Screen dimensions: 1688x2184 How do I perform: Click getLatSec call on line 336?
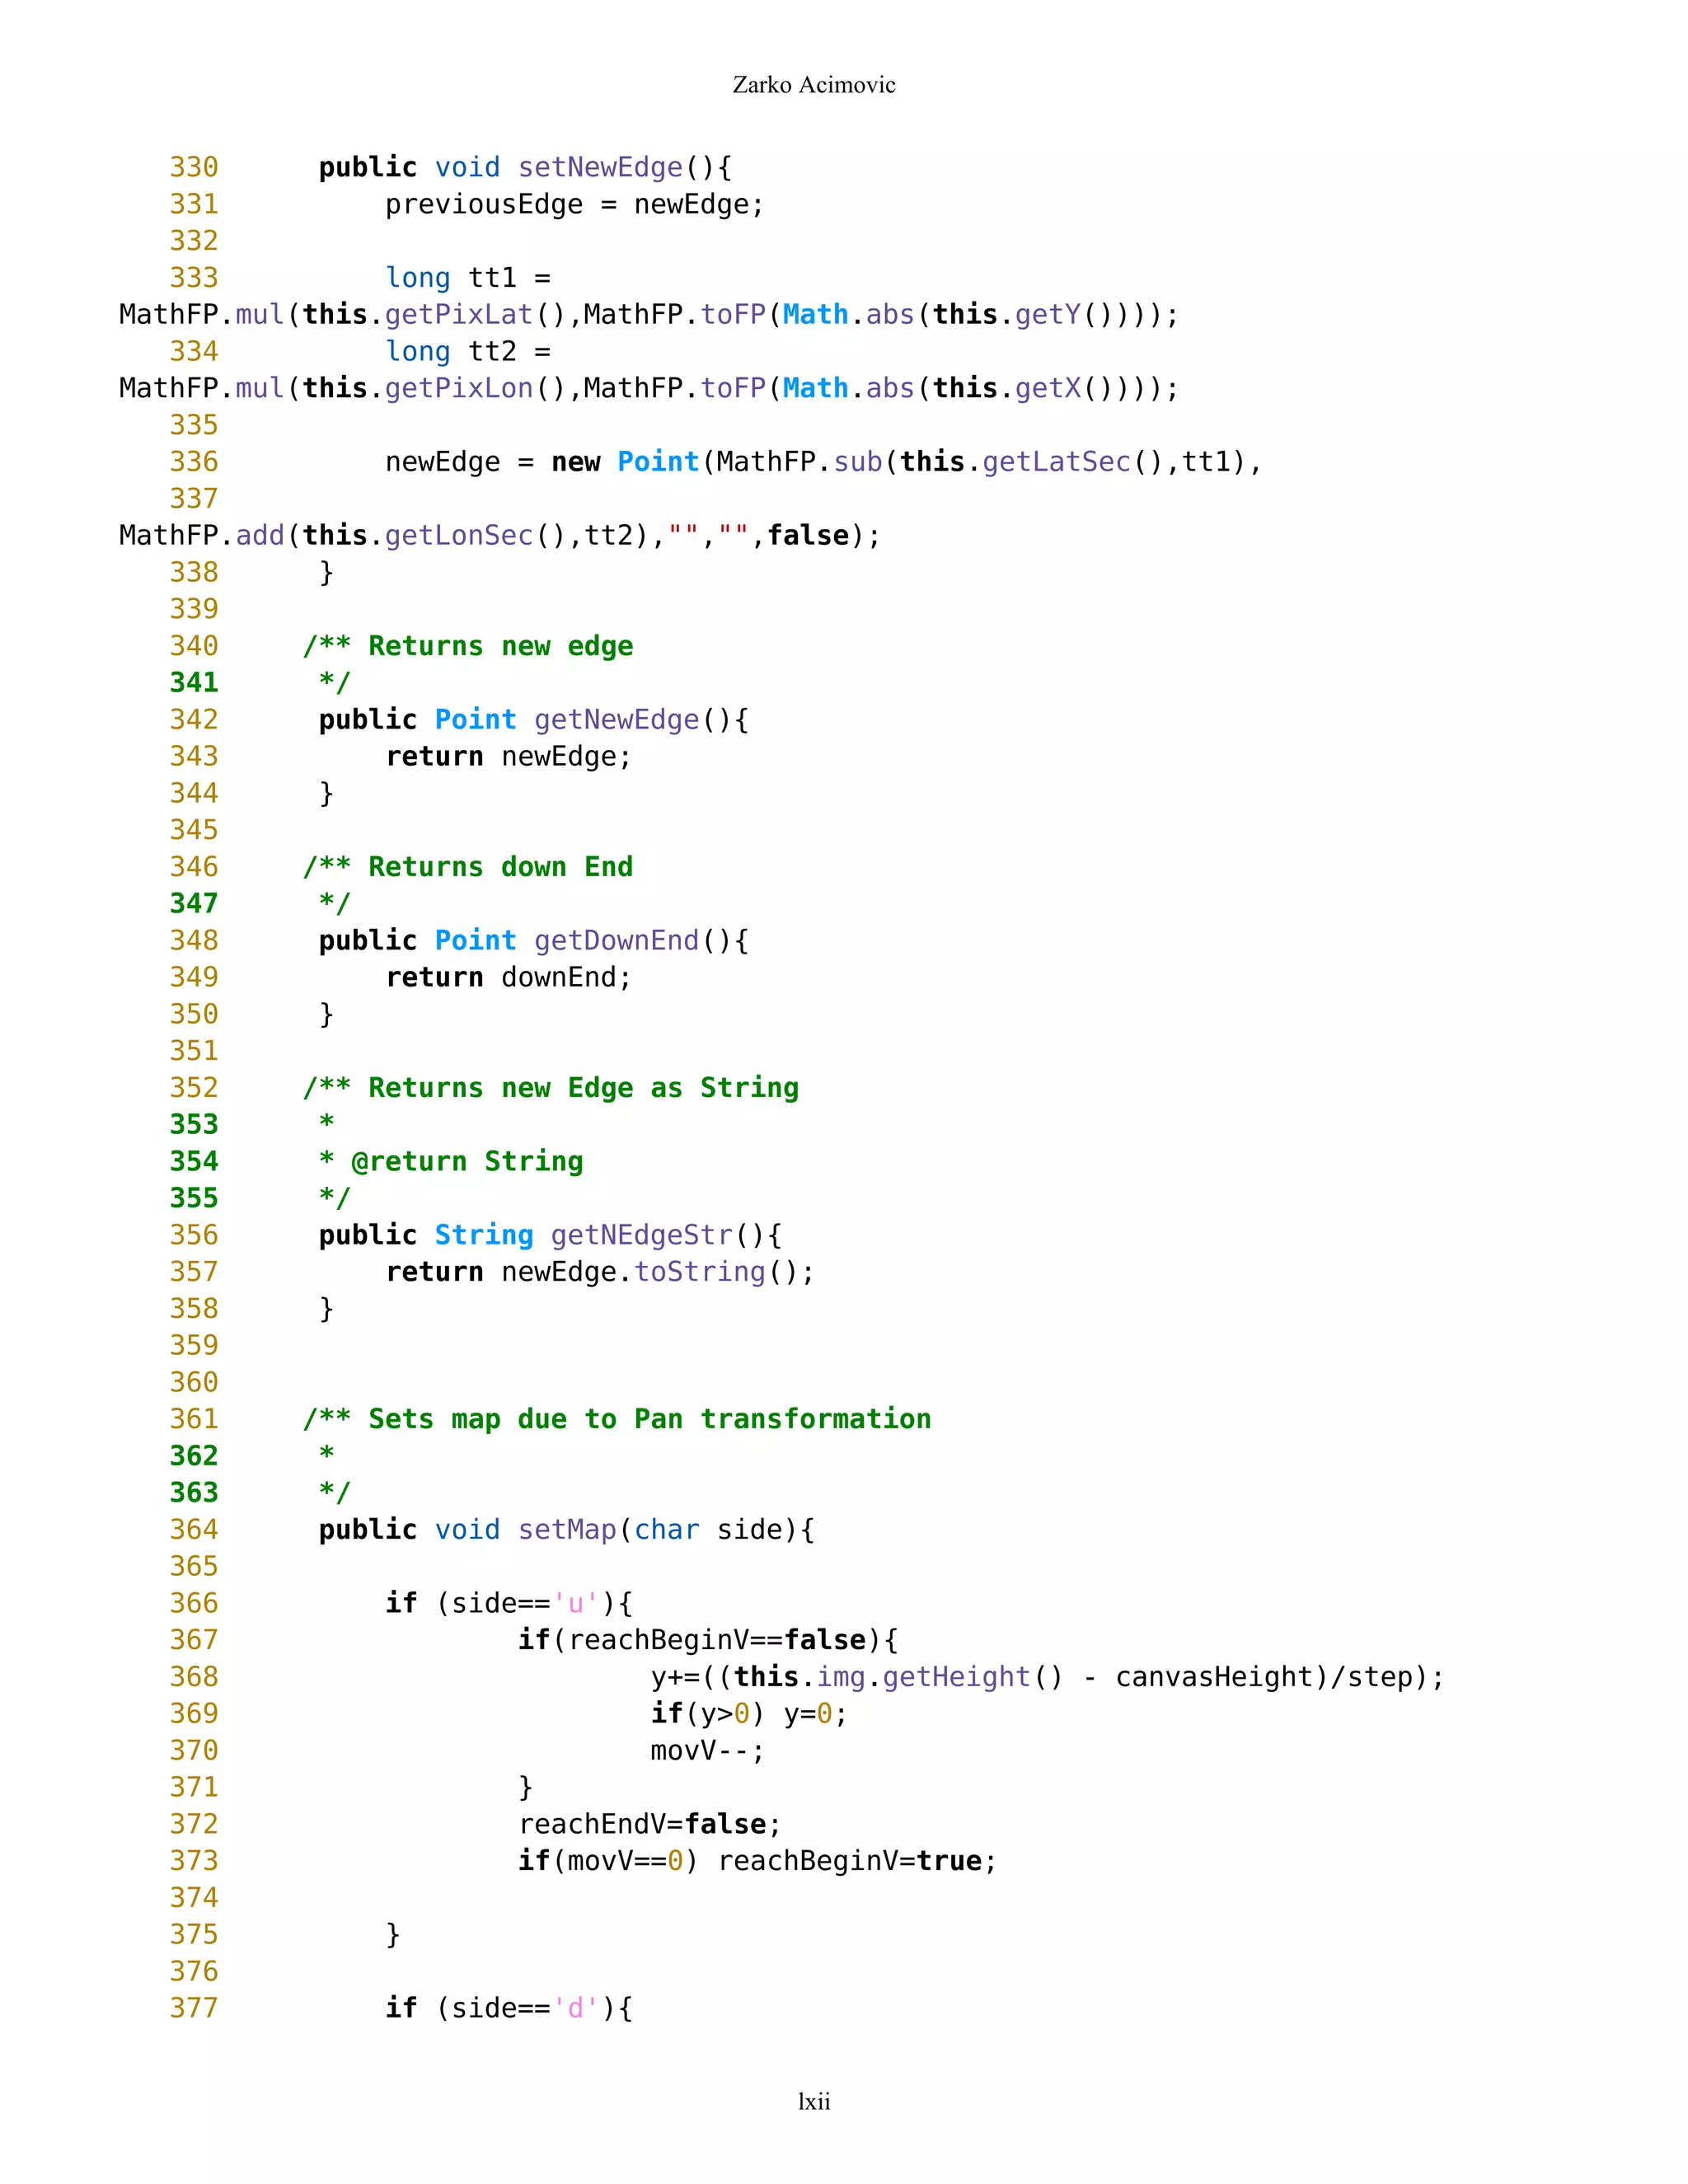(1056, 462)
